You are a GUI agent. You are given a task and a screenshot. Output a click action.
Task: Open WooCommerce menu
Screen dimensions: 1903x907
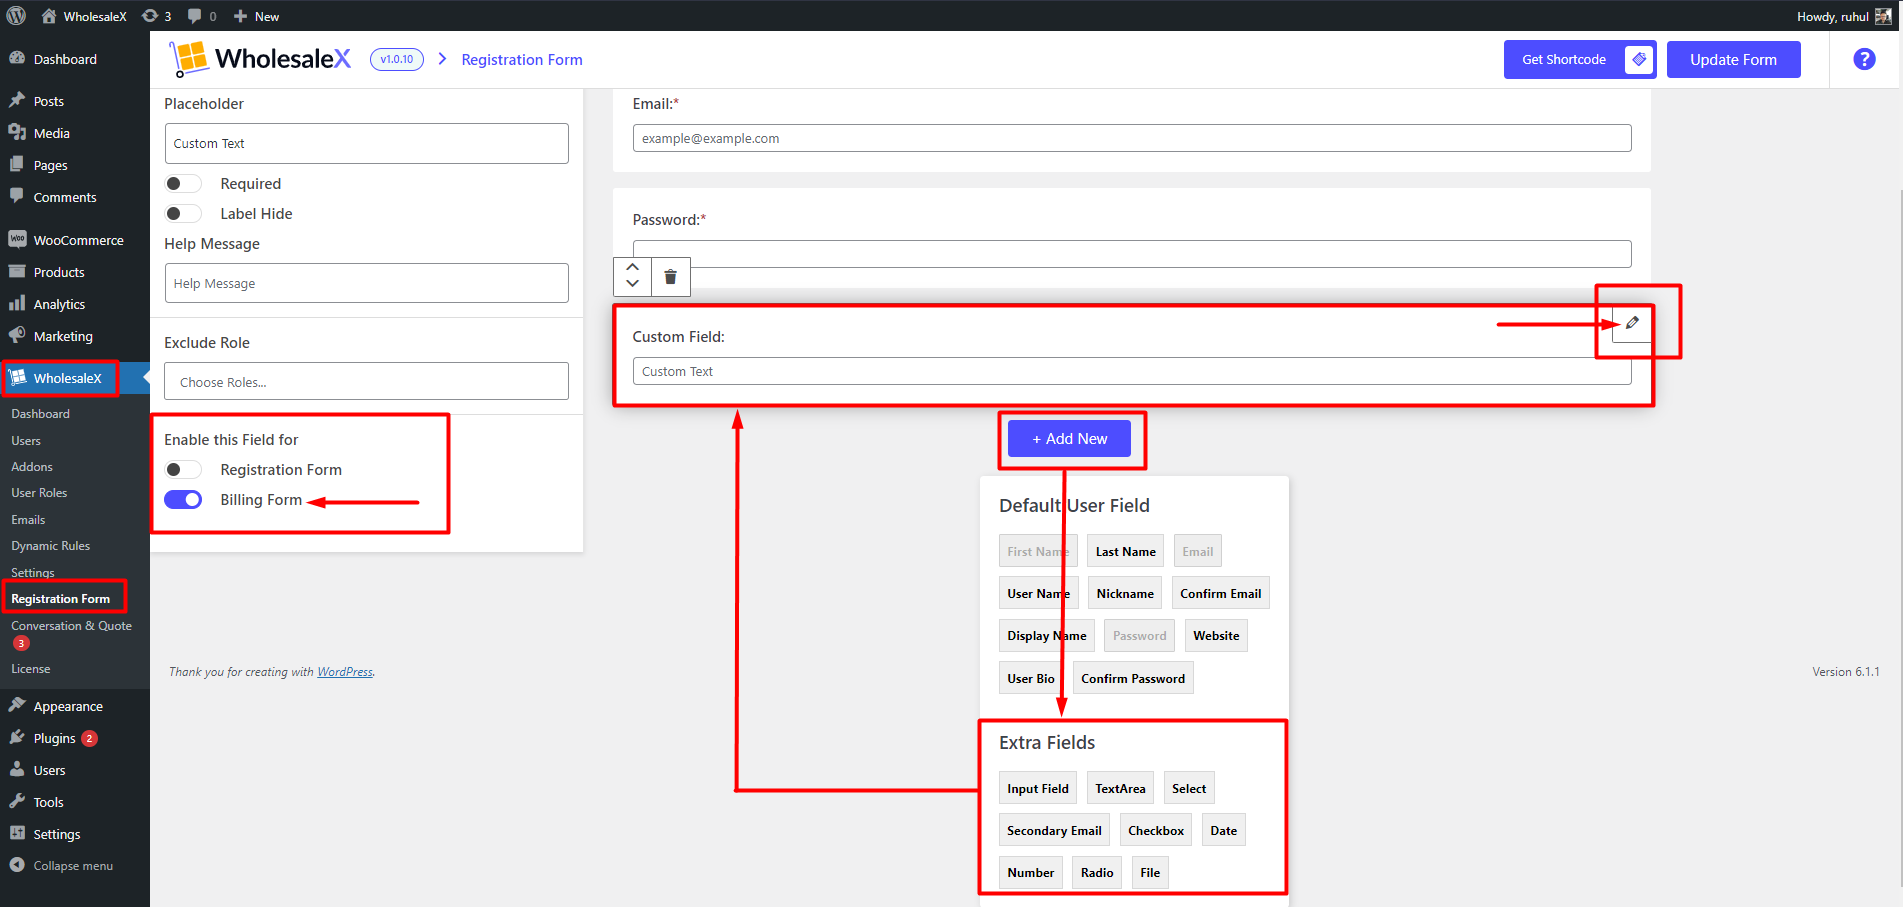pos(78,240)
